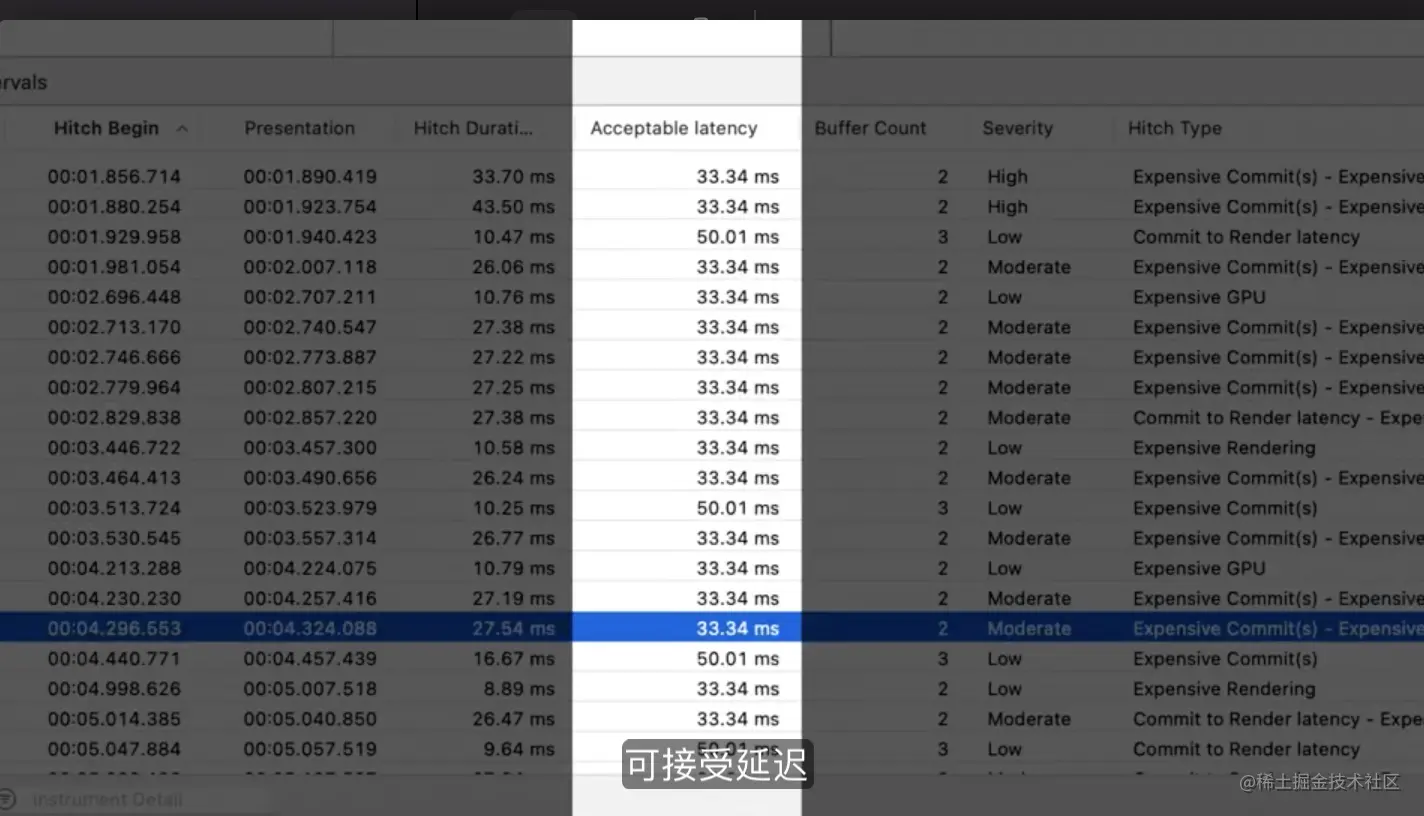Click buffer count 3 in 00:03.513.724 row
This screenshot has width=1424, height=816.
(x=943, y=508)
